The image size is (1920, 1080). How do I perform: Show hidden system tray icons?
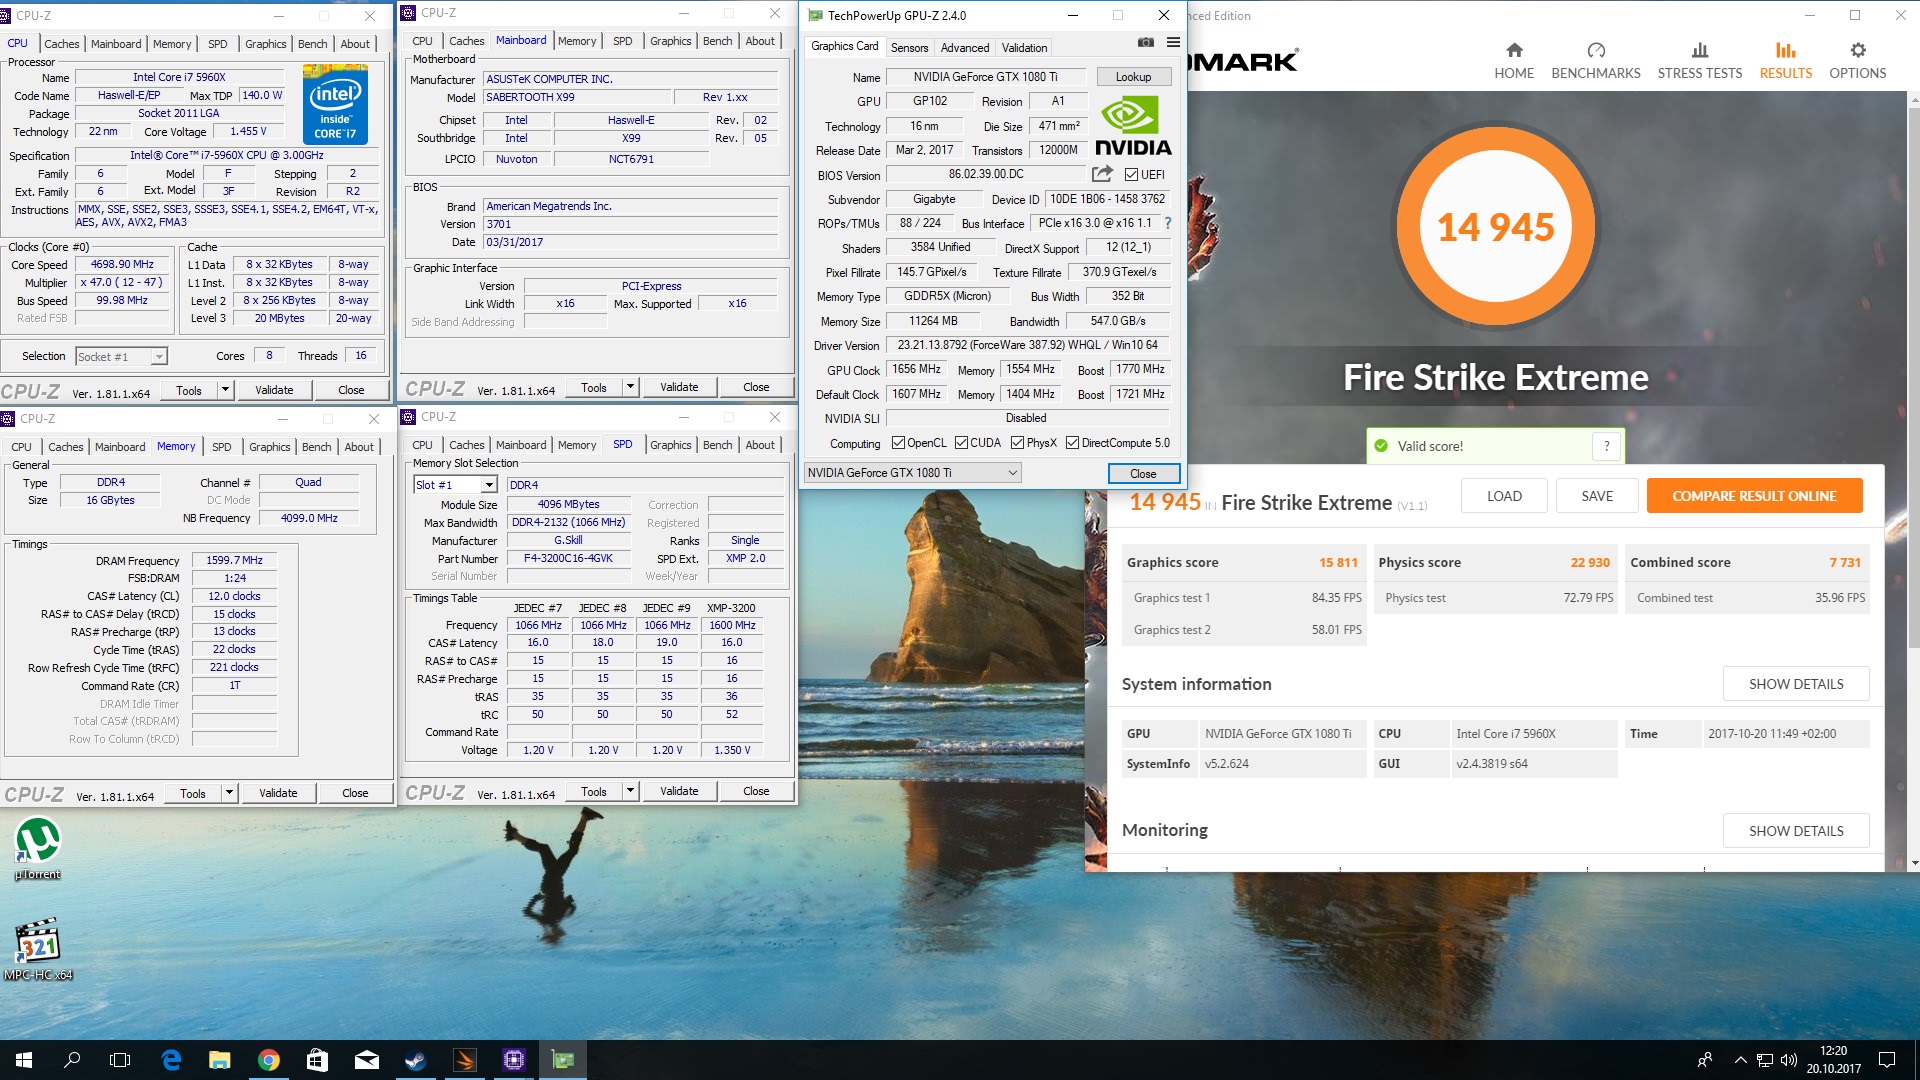tap(1740, 1060)
